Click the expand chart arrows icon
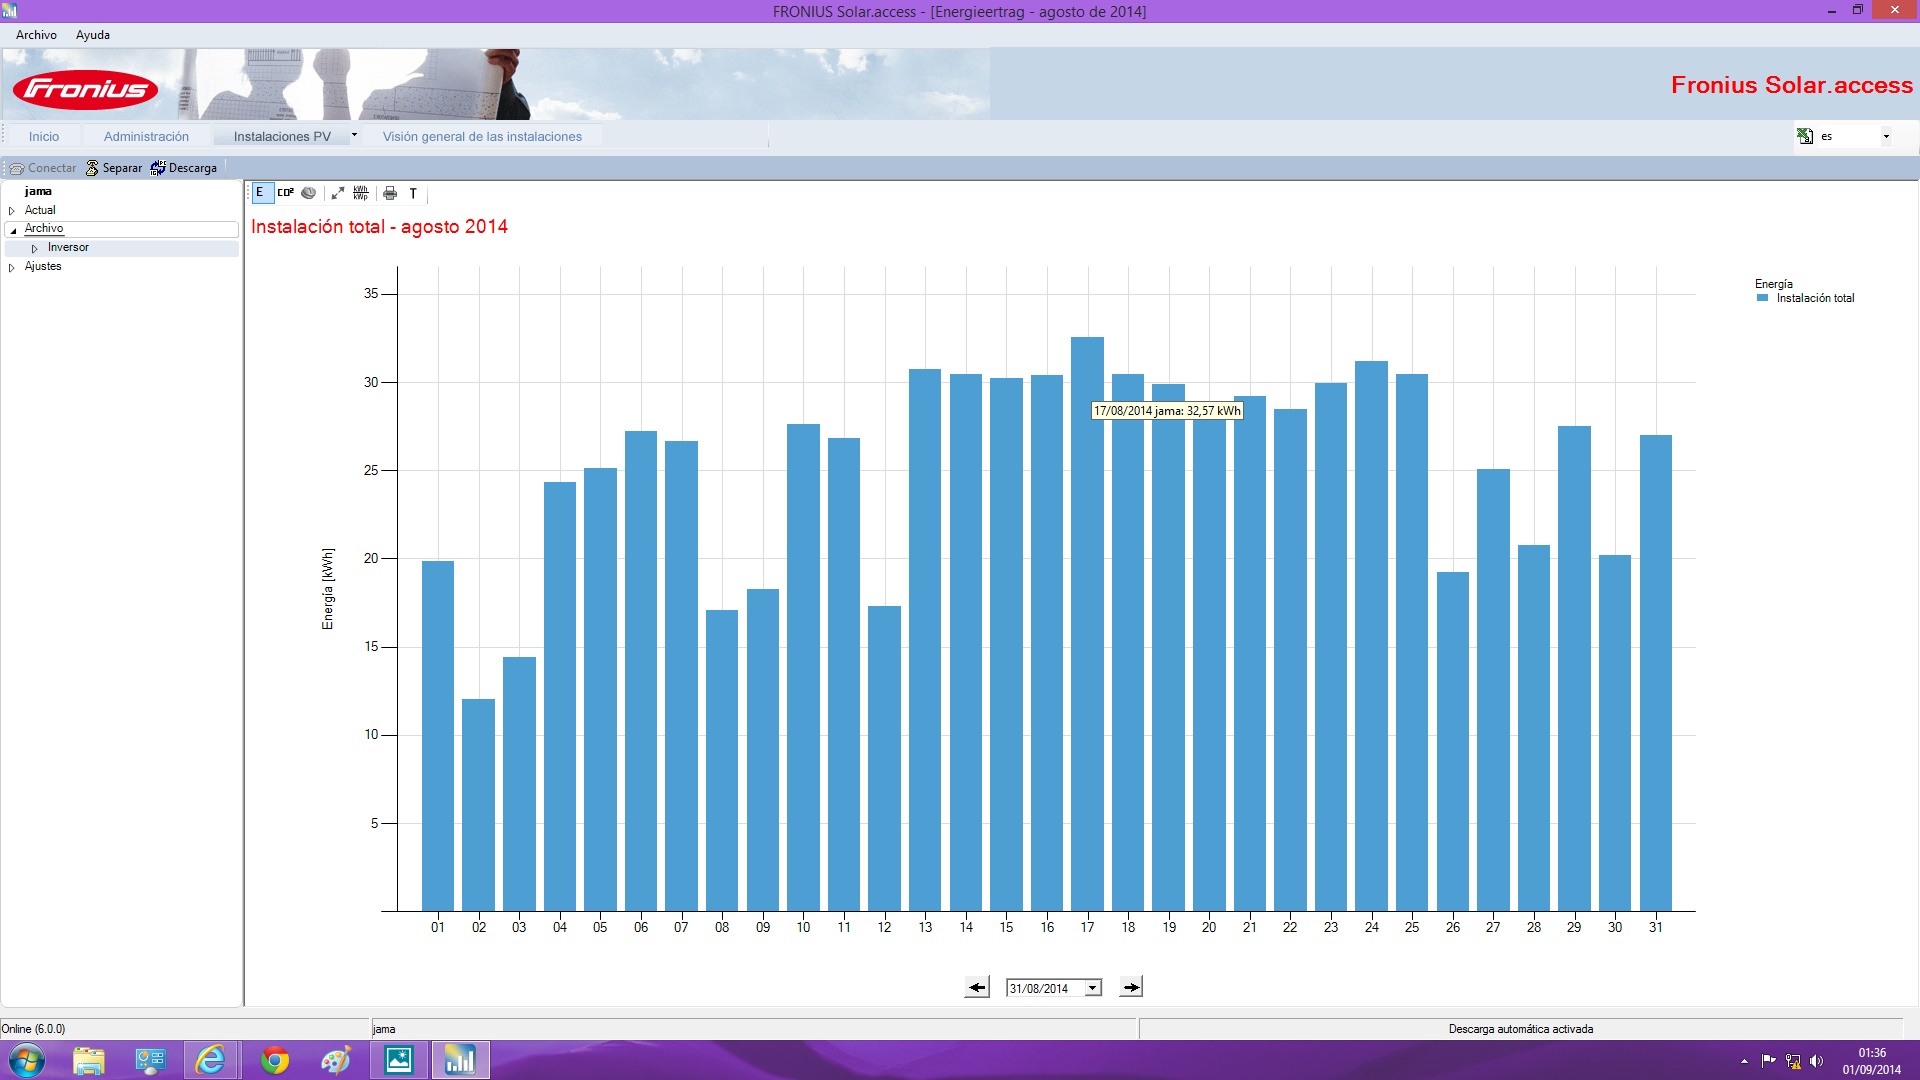 point(338,193)
